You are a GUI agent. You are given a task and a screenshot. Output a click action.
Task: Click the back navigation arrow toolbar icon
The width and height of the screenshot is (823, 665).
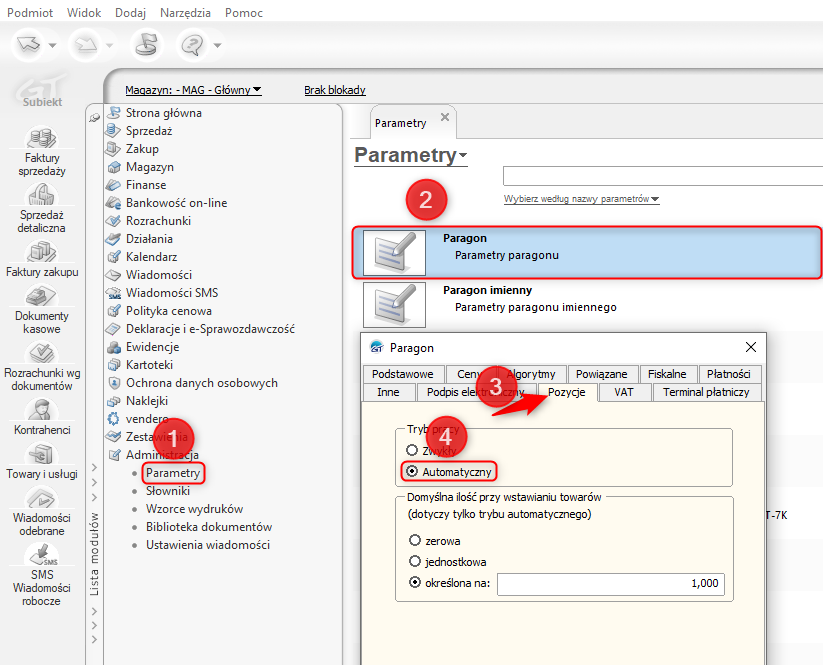point(28,45)
